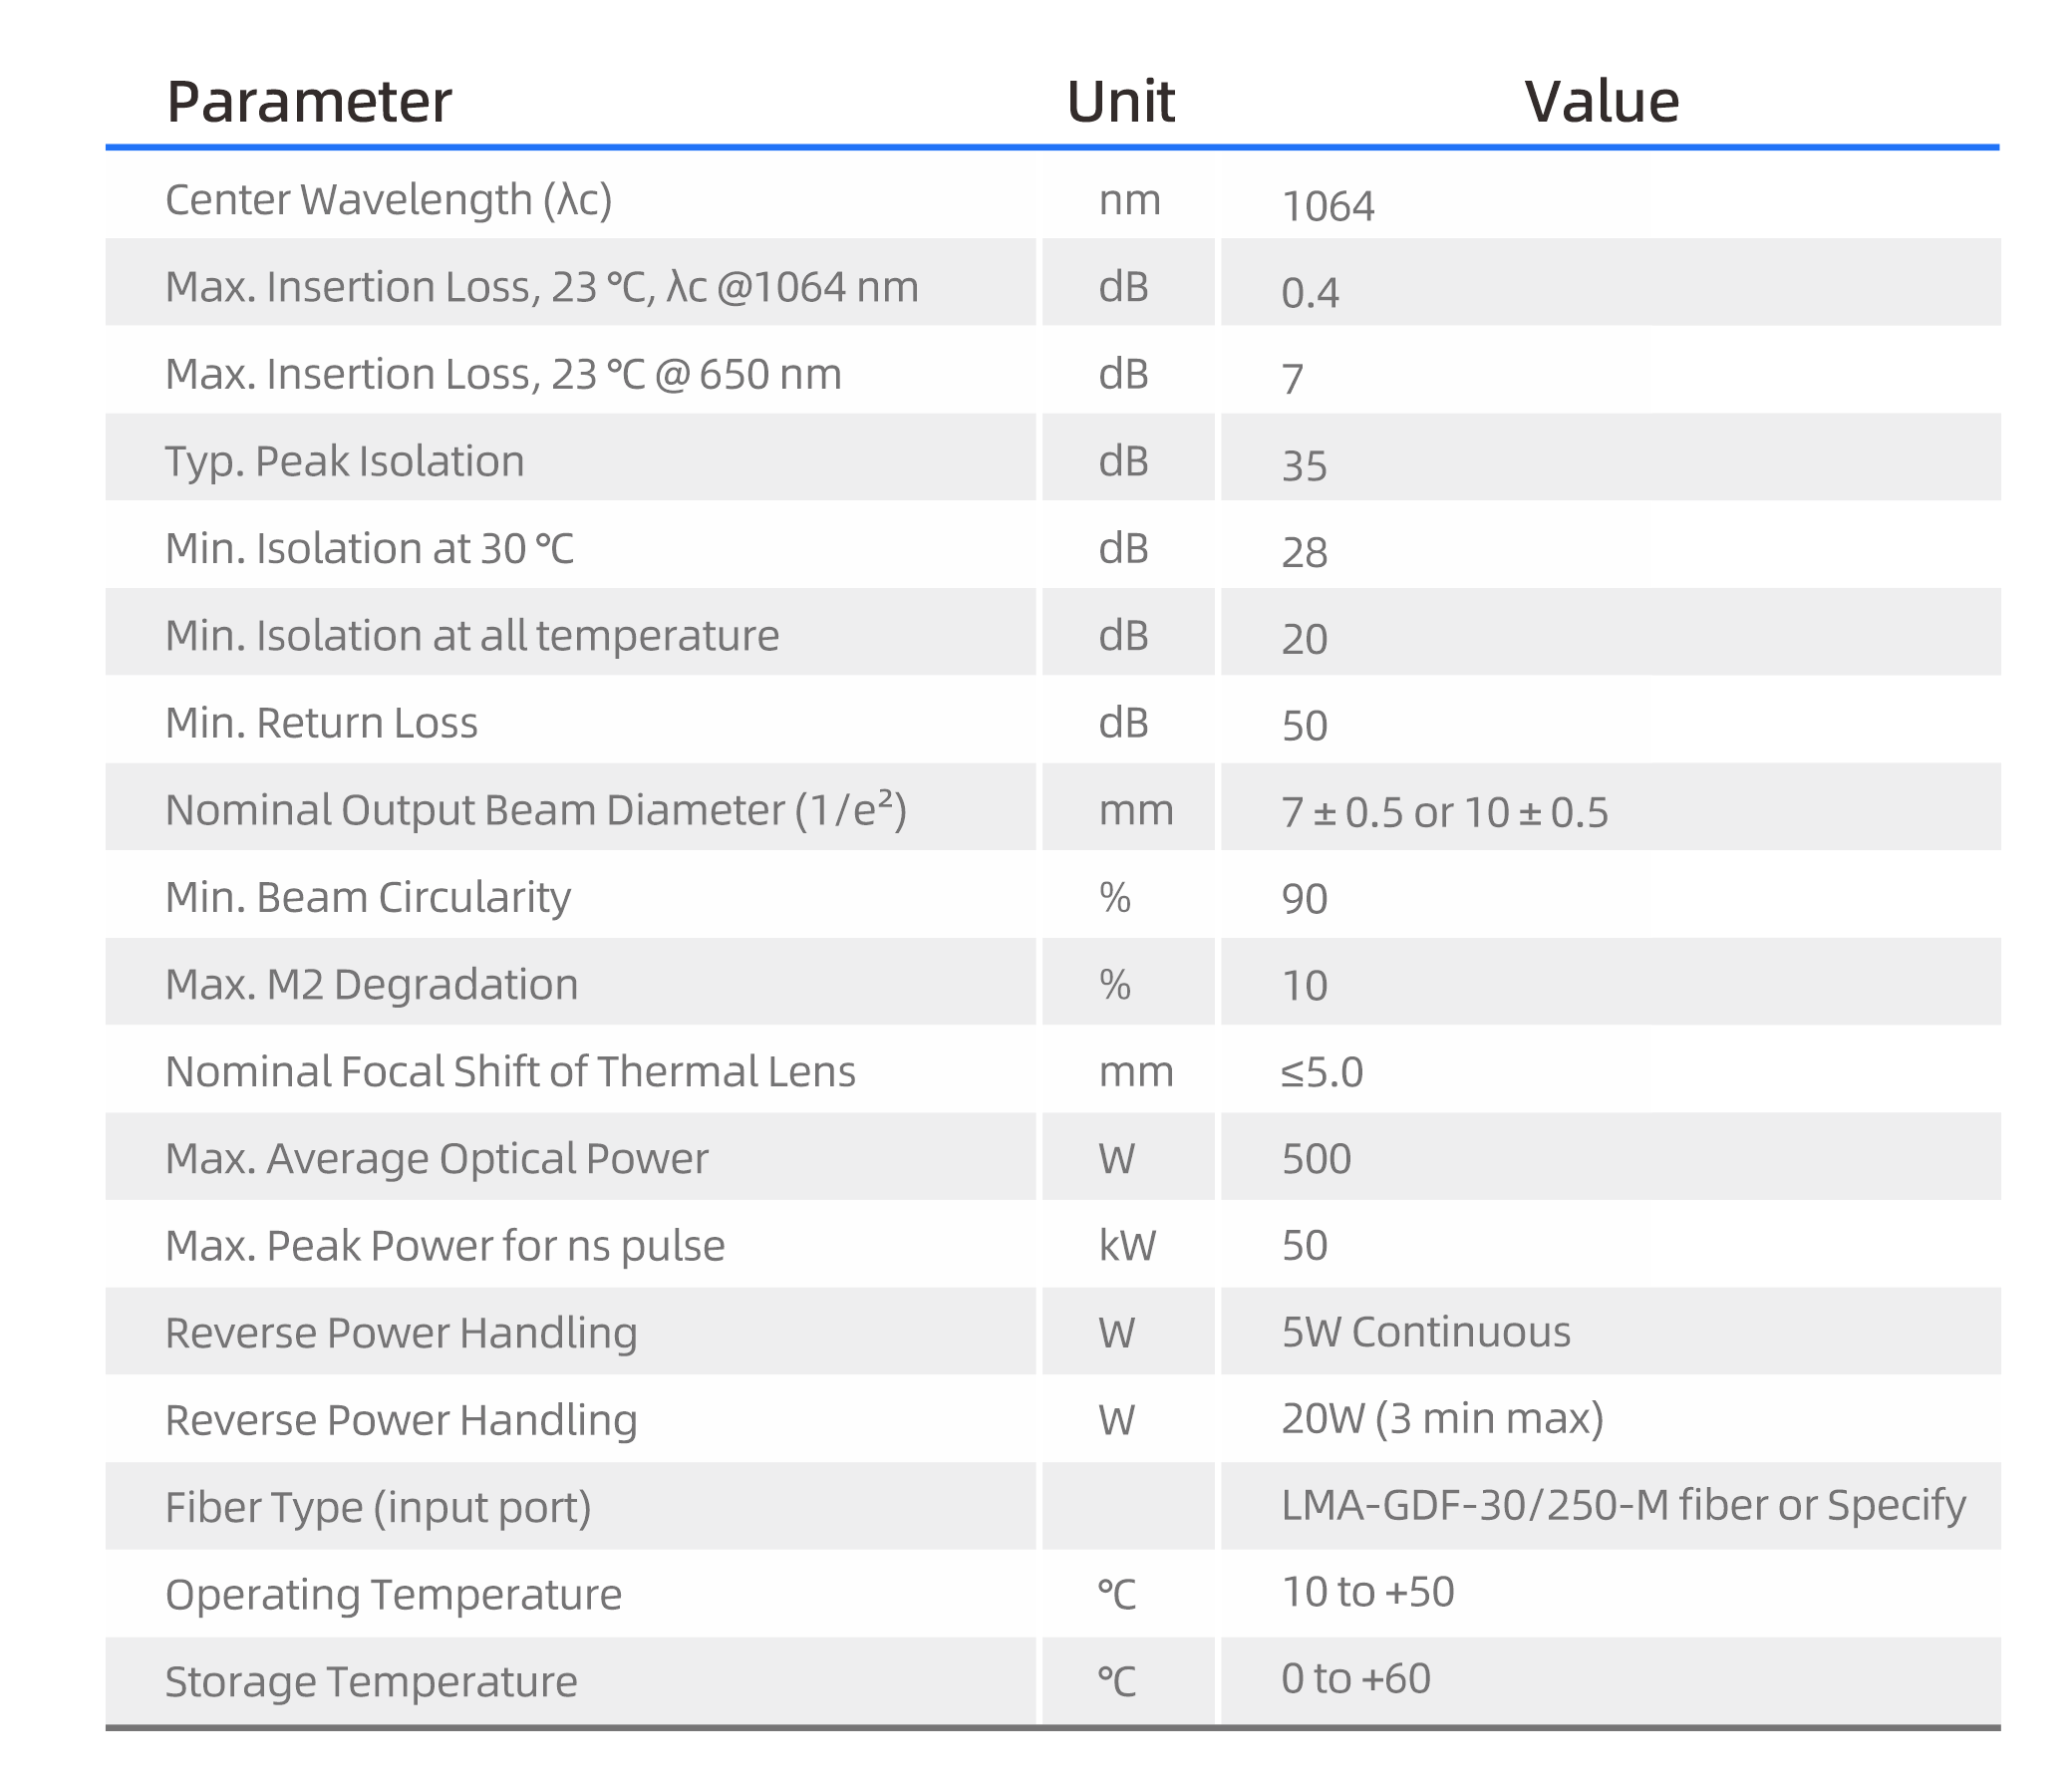The width and height of the screenshot is (2072, 1787).
Task: Click the ≤5.0 focal shift value
Action: tap(1322, 1072)
